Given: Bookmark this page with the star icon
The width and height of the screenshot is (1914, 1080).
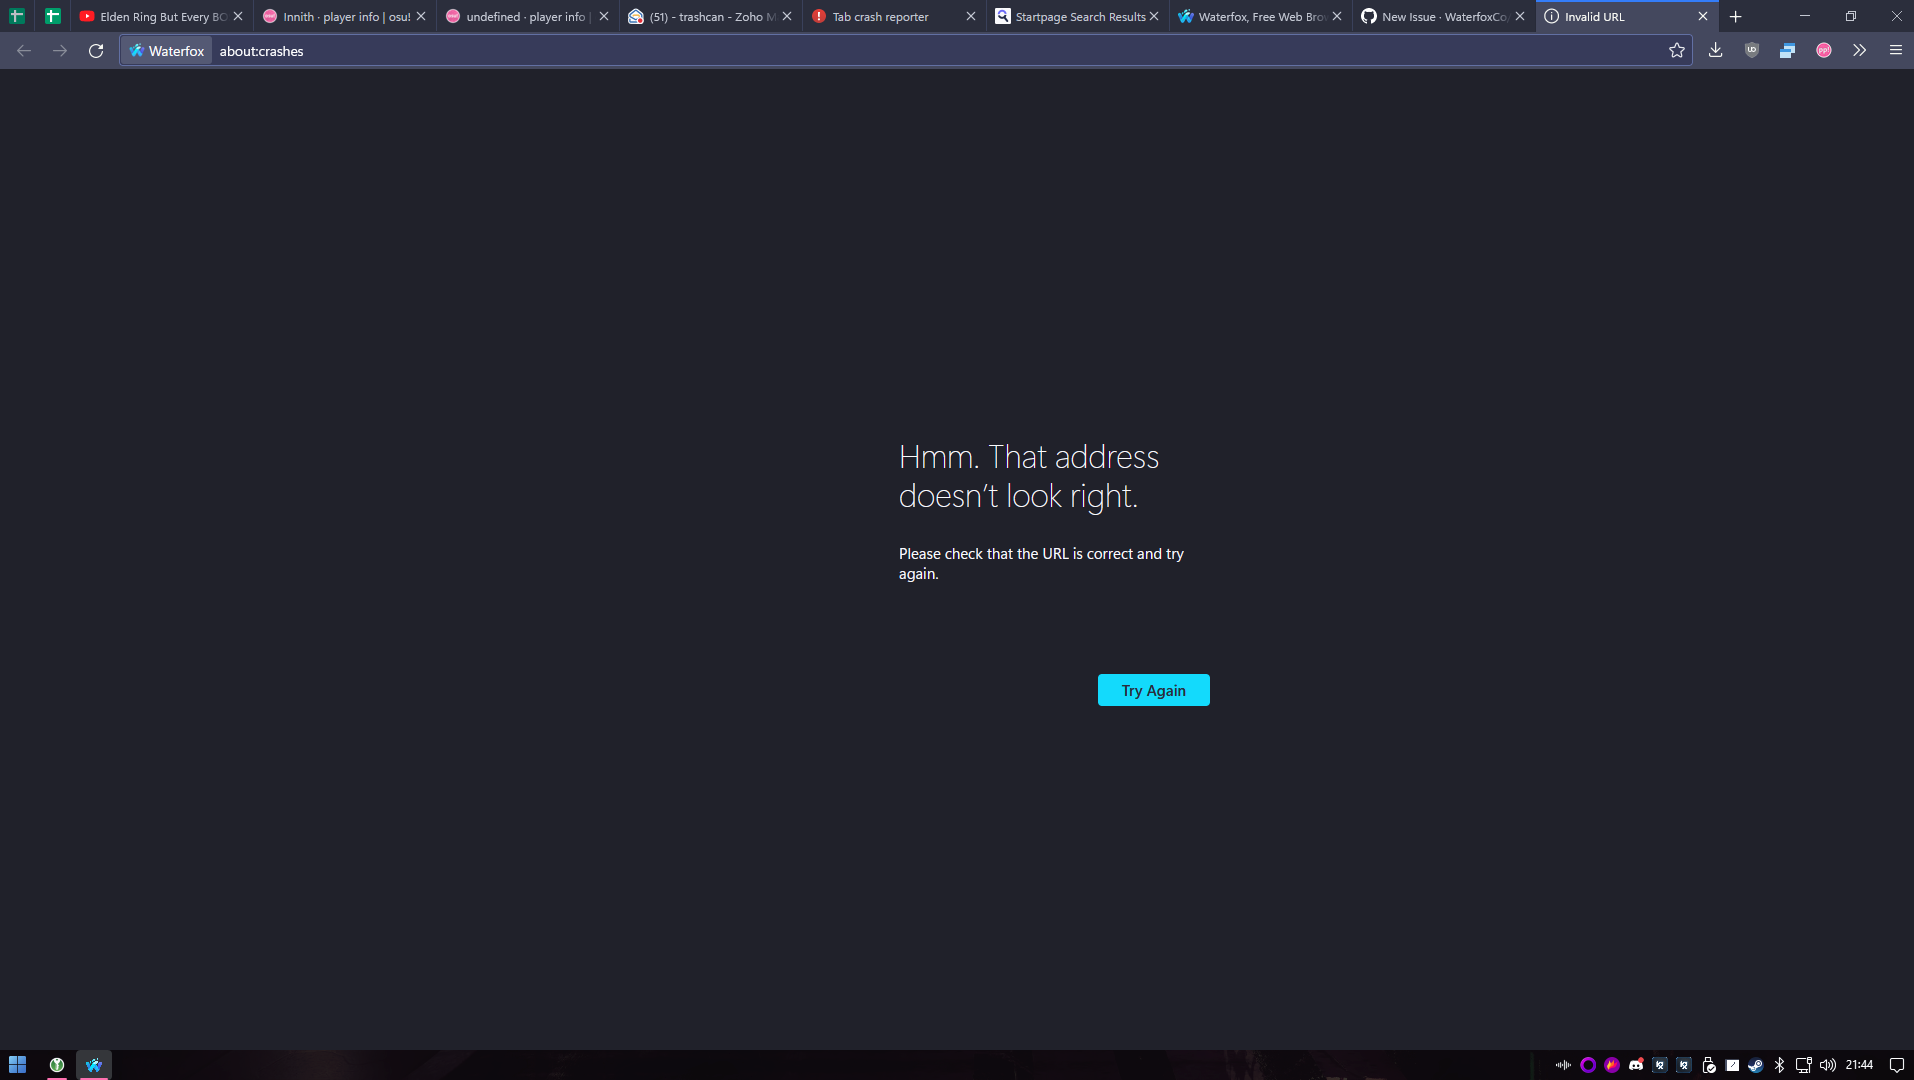Looking at the screenshot, I should 1677,50.
